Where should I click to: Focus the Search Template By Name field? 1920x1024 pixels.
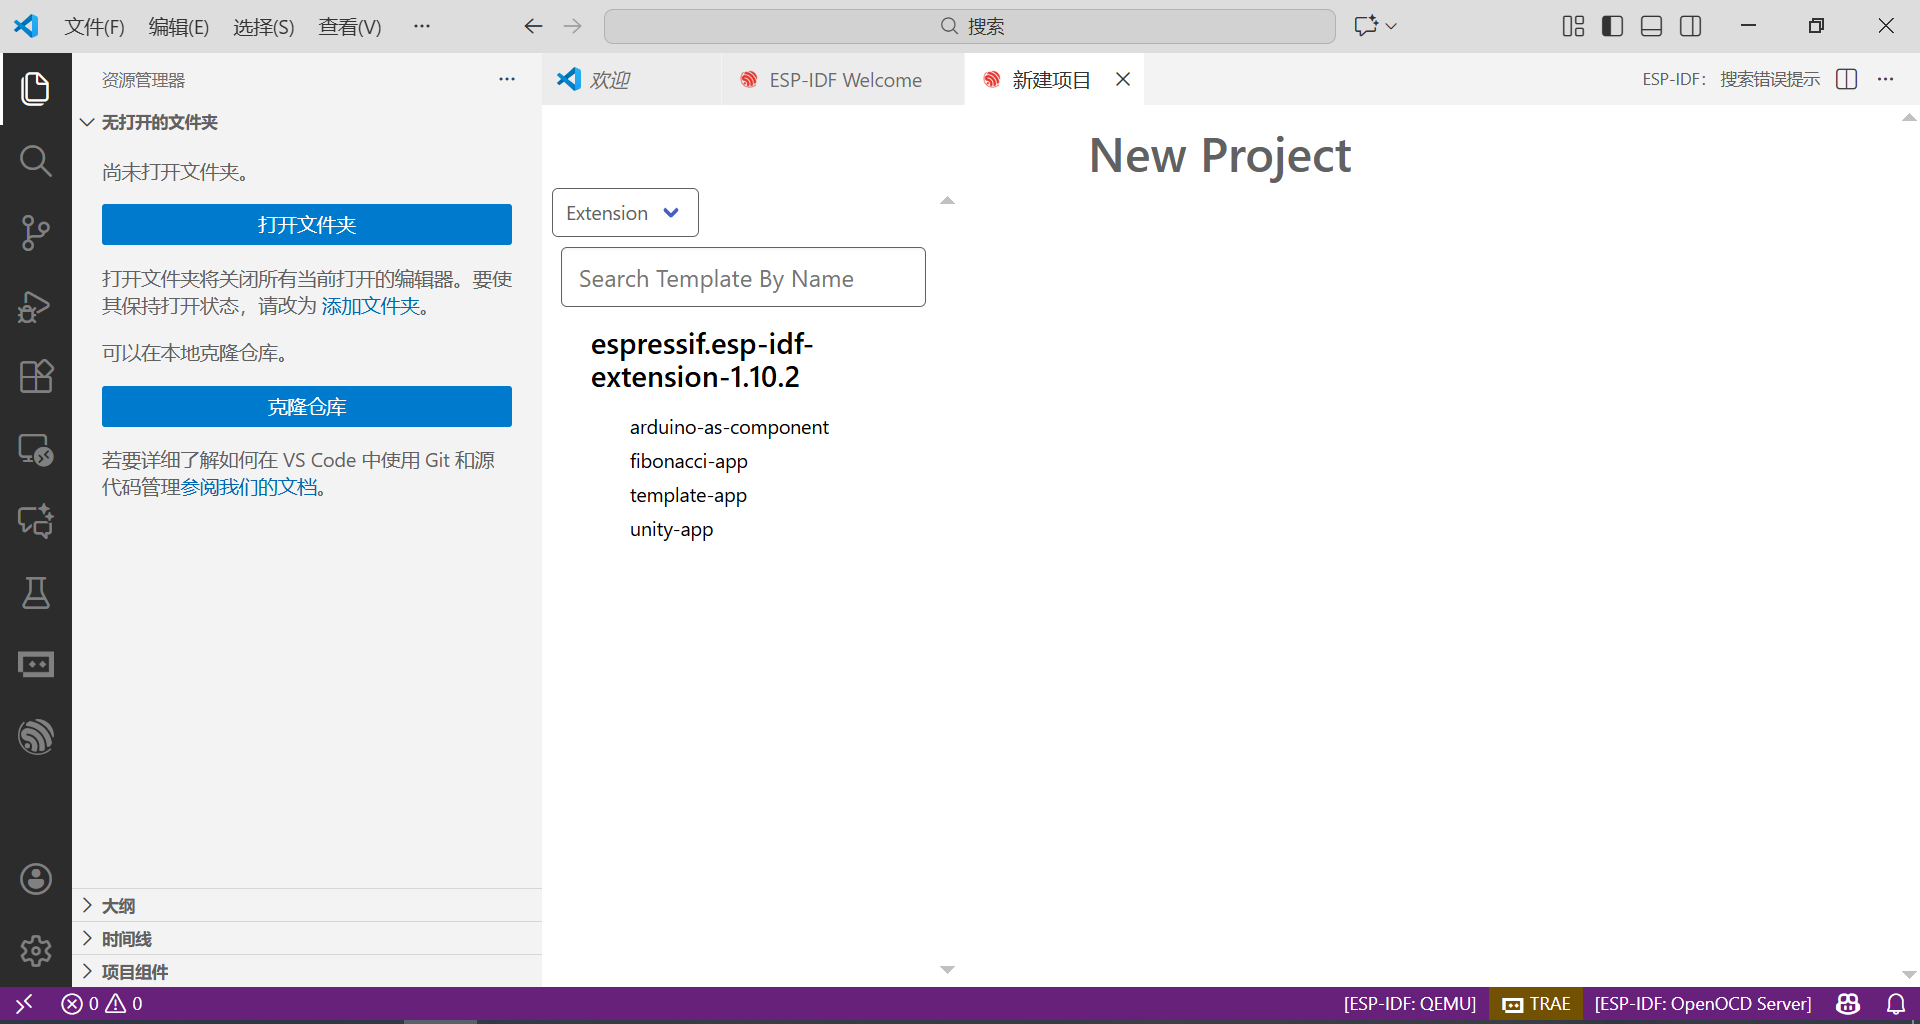click(743, 278)
